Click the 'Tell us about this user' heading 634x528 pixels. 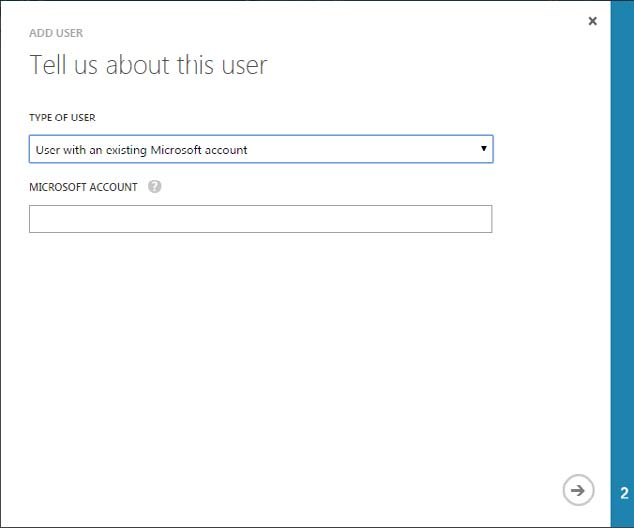[x=148, y=66]
